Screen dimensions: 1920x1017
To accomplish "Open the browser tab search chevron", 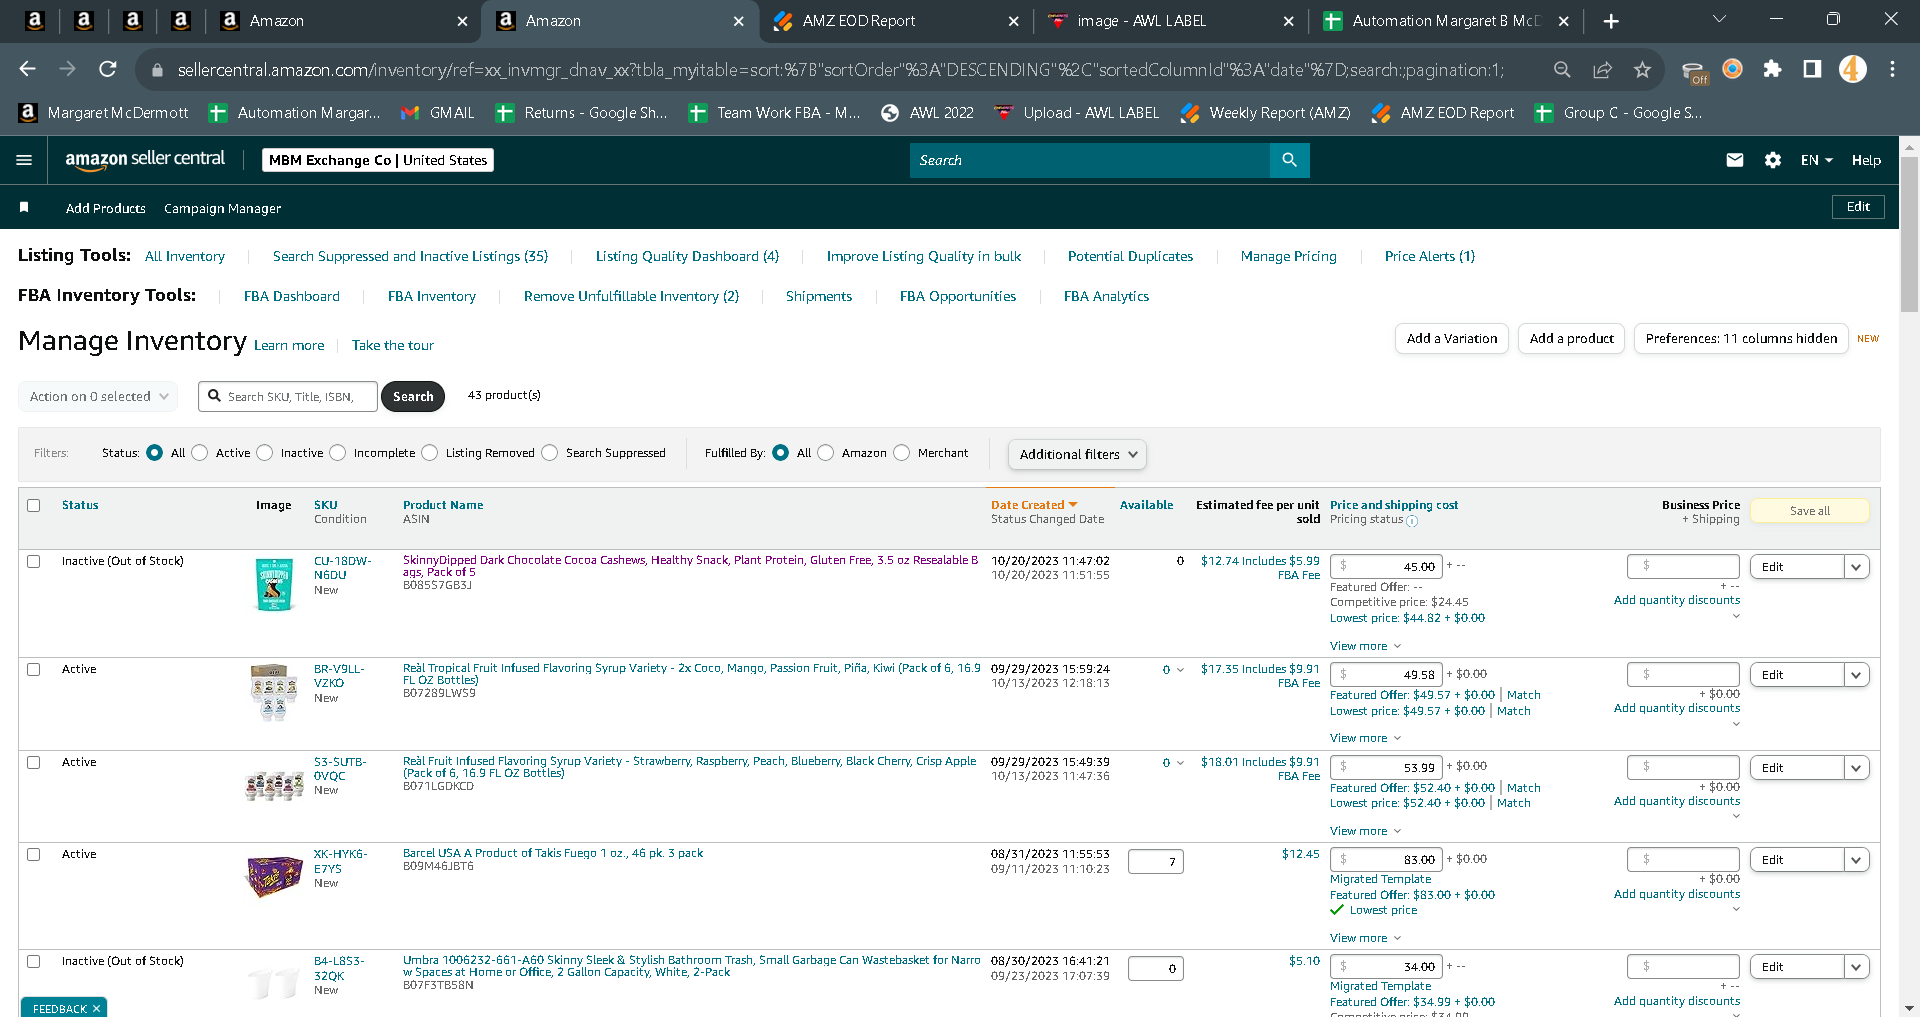I will [x=1719, y=19].
